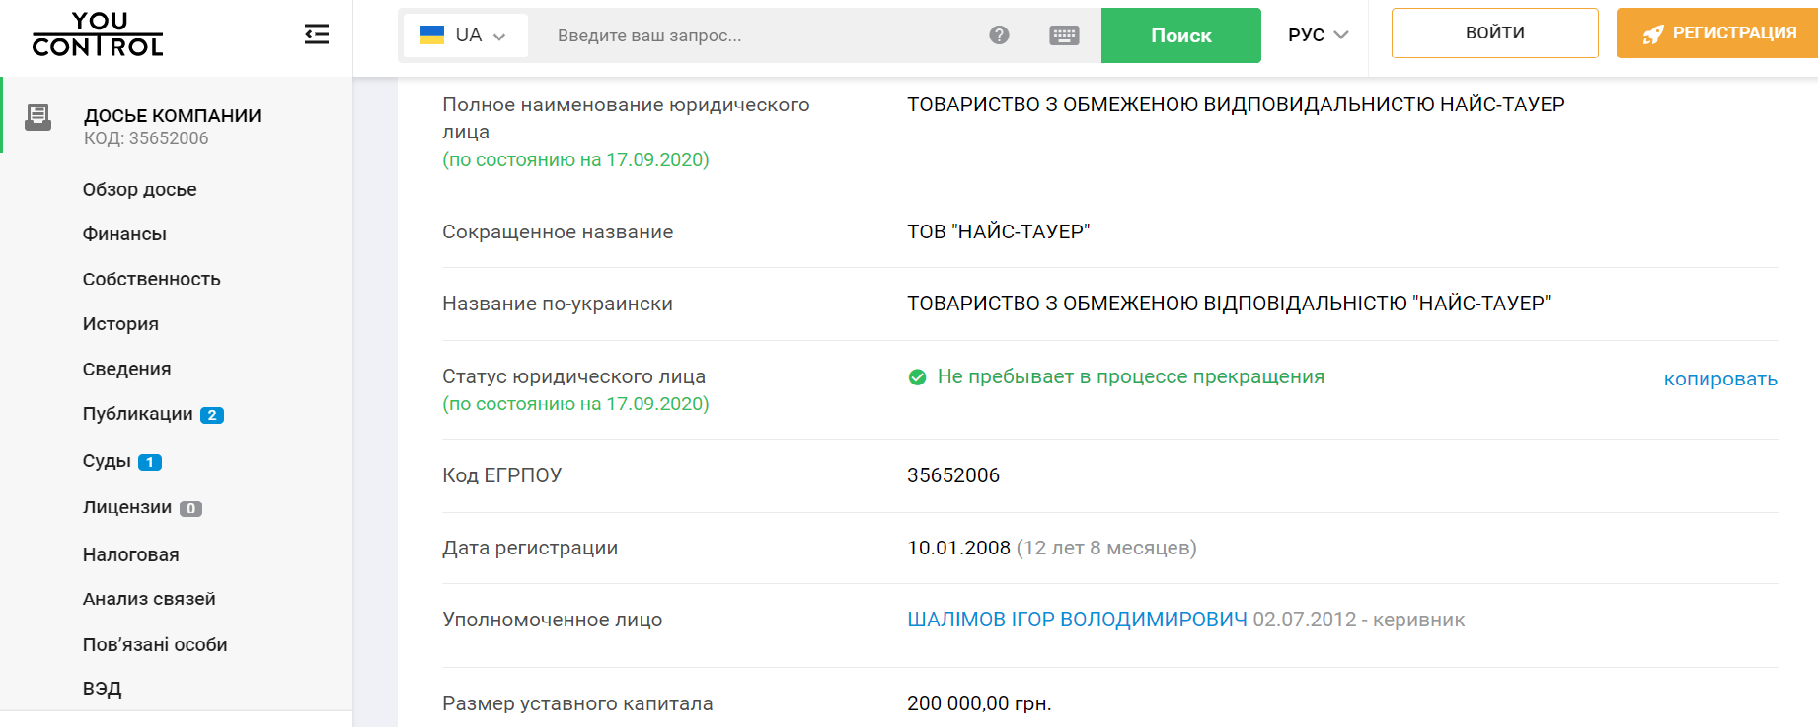Image resolution: width=1818 pixels, height=727 pixels.
Task: Click the Ukrainian name value with quoted "НАЙС-ТАУЕР"
Action: [x=1229, y=303]
